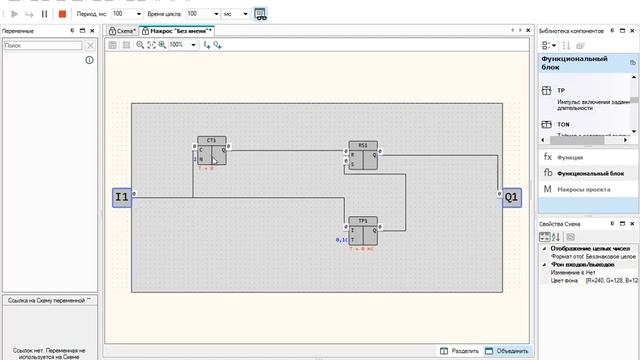This screenshot has height=360, width=640.
Task: Click the Разделить button
Action: pos(459,351)
